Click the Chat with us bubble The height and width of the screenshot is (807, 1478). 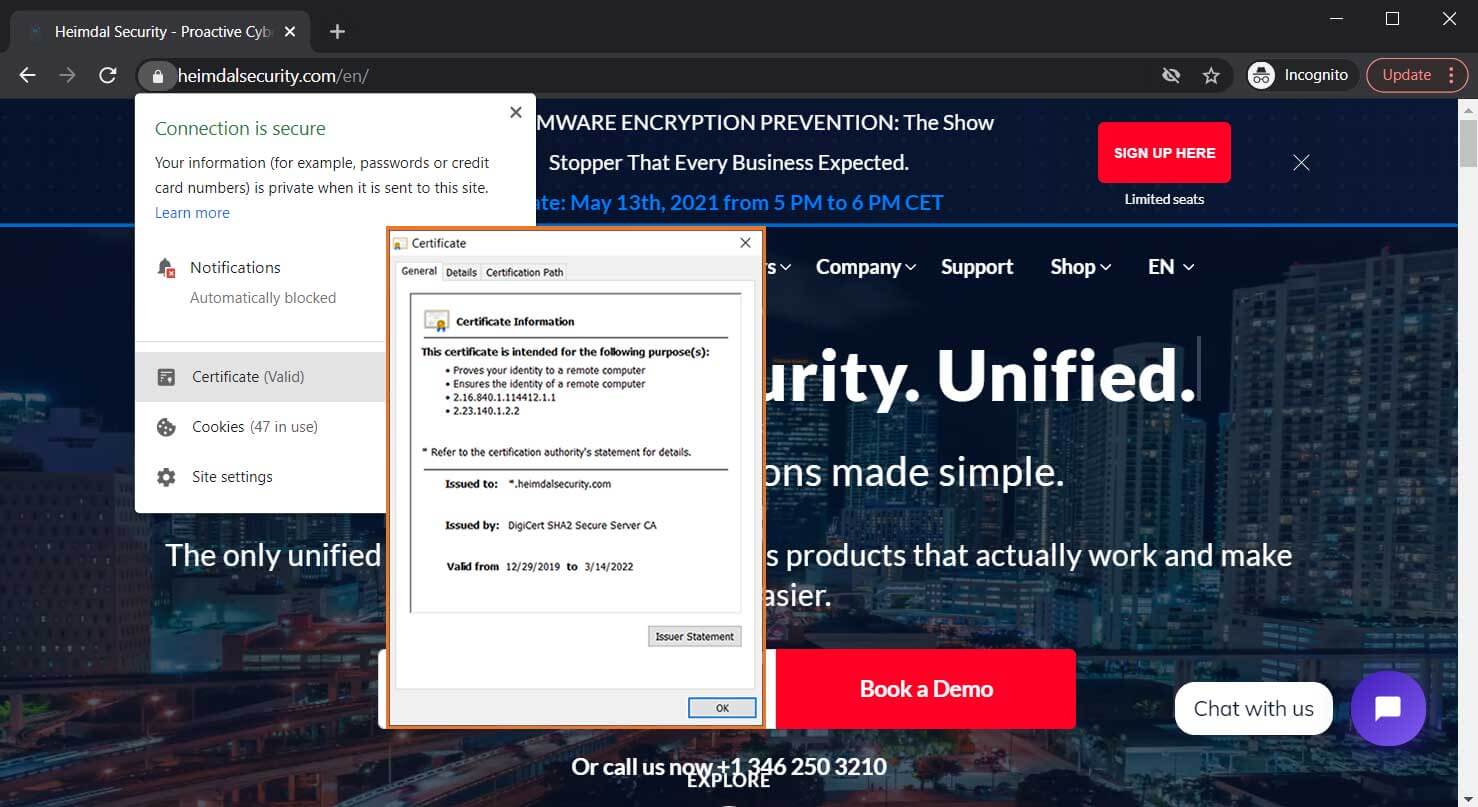[x=1254, y=709]
